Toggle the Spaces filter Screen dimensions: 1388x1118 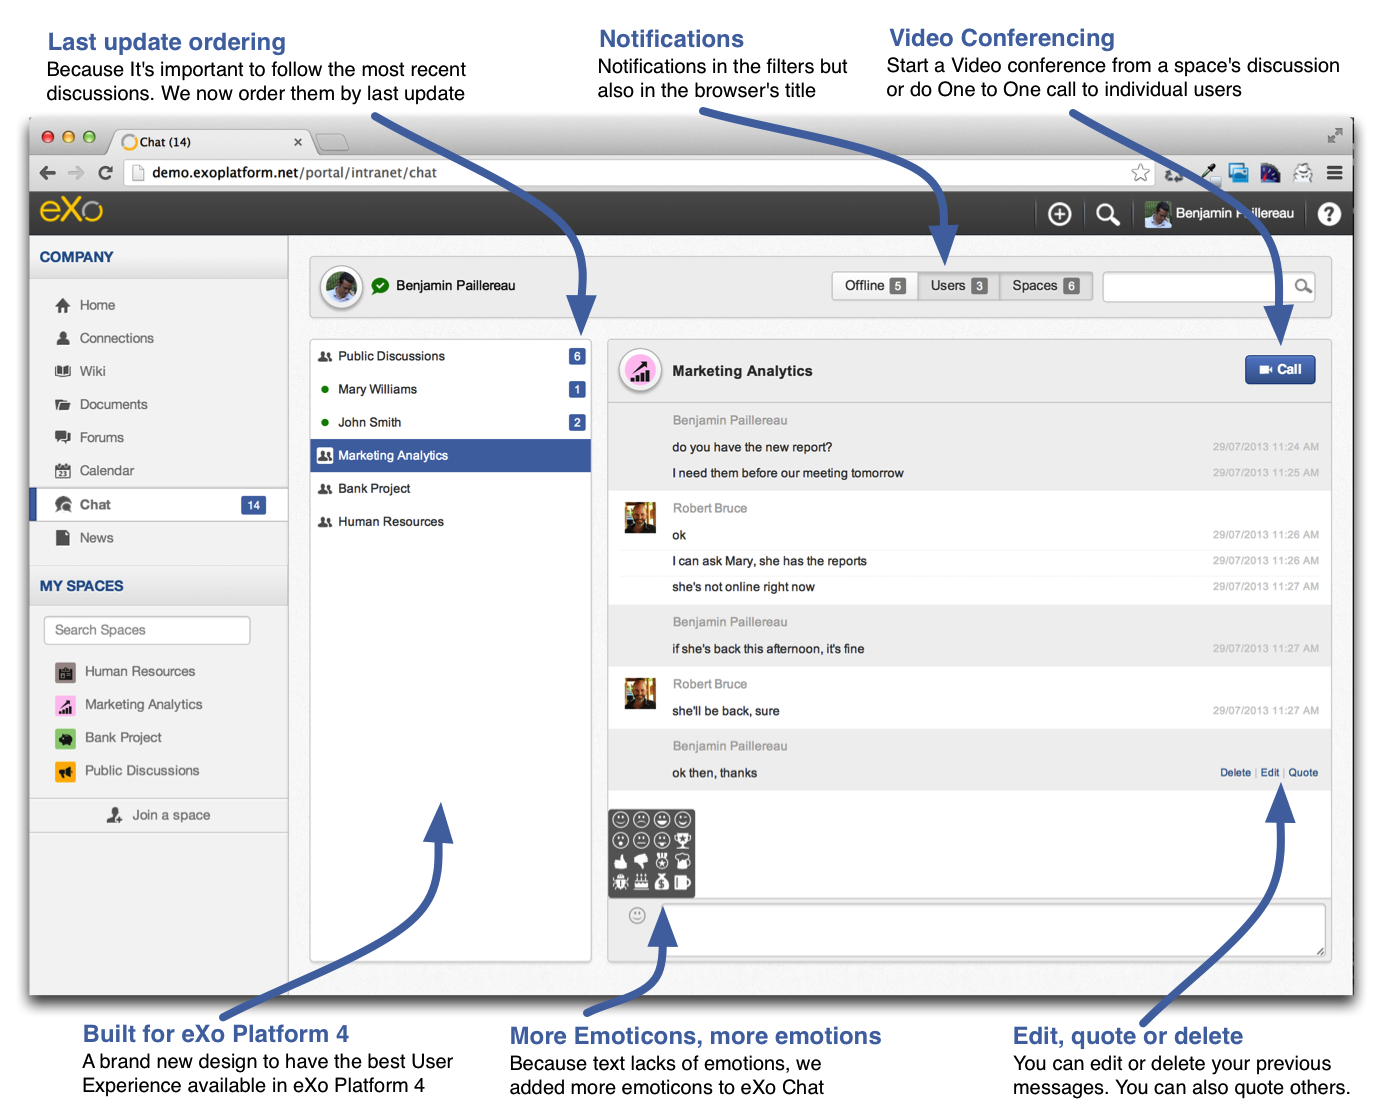[x=1045, y=286]
